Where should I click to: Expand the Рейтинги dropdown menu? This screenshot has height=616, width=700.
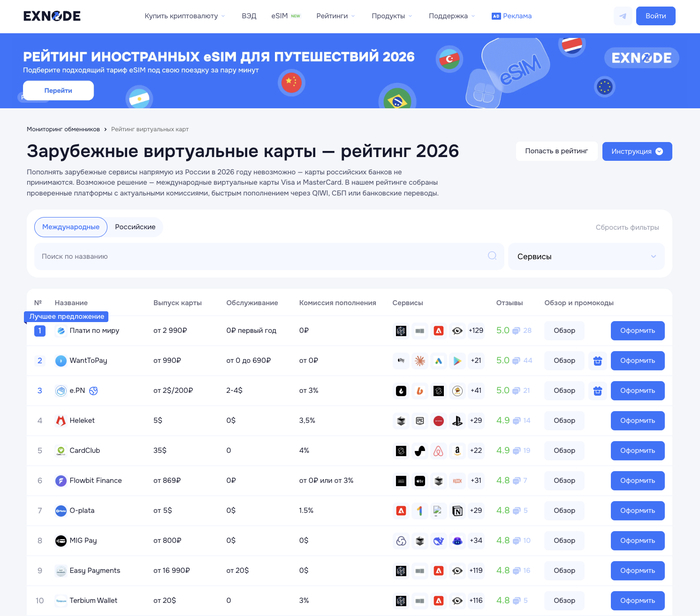(x=336, y=16)
